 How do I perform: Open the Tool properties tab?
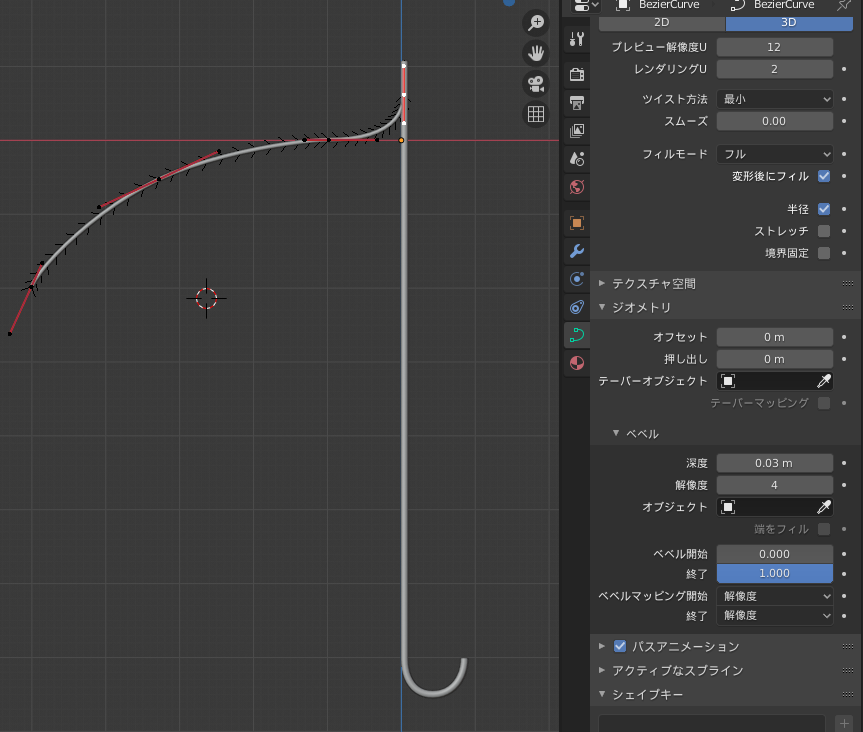click(x=577, y=39)
